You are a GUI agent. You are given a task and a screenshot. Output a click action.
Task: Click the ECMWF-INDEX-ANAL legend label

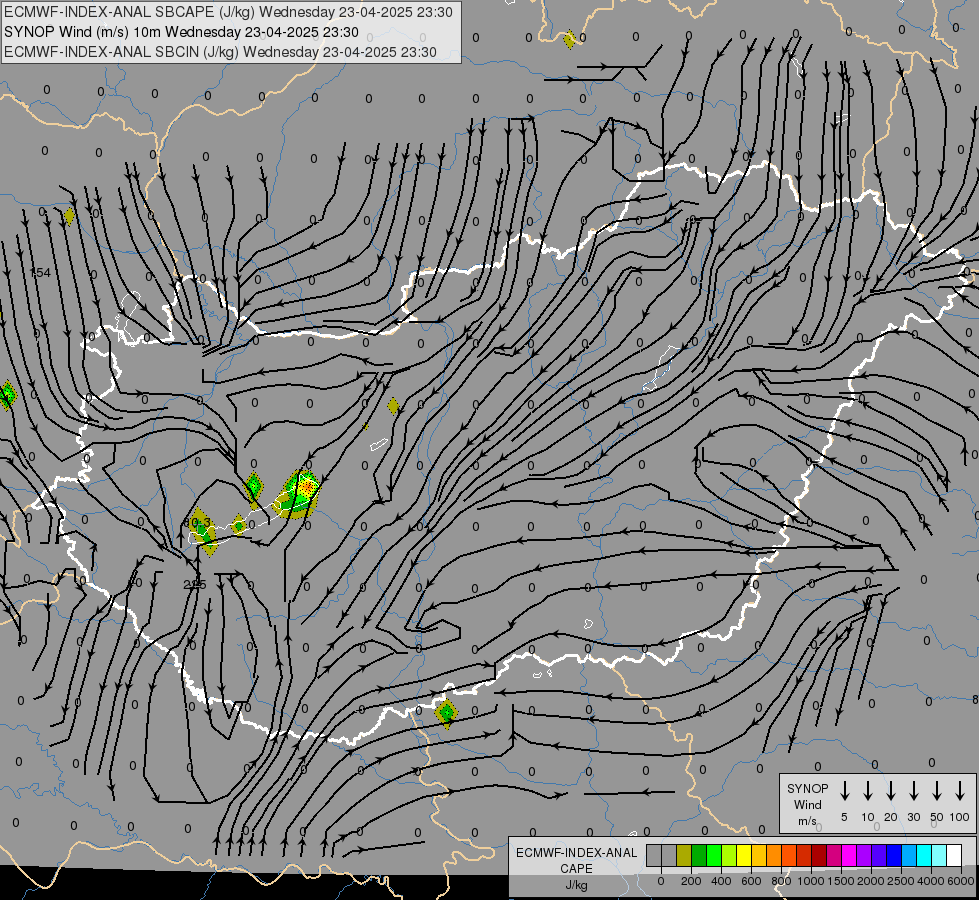pyautogui.click(x=576, y=853)
